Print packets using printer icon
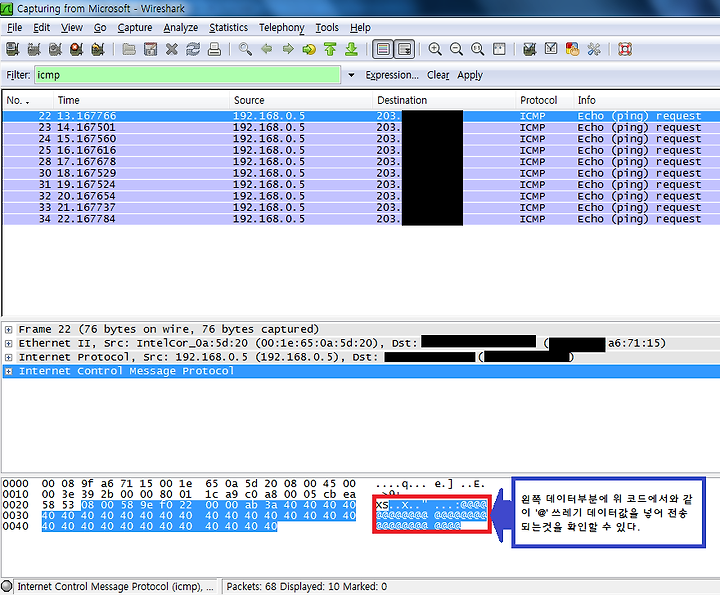Image resolution: width=720 pixels, height=595 pixels. click(214, 49)
